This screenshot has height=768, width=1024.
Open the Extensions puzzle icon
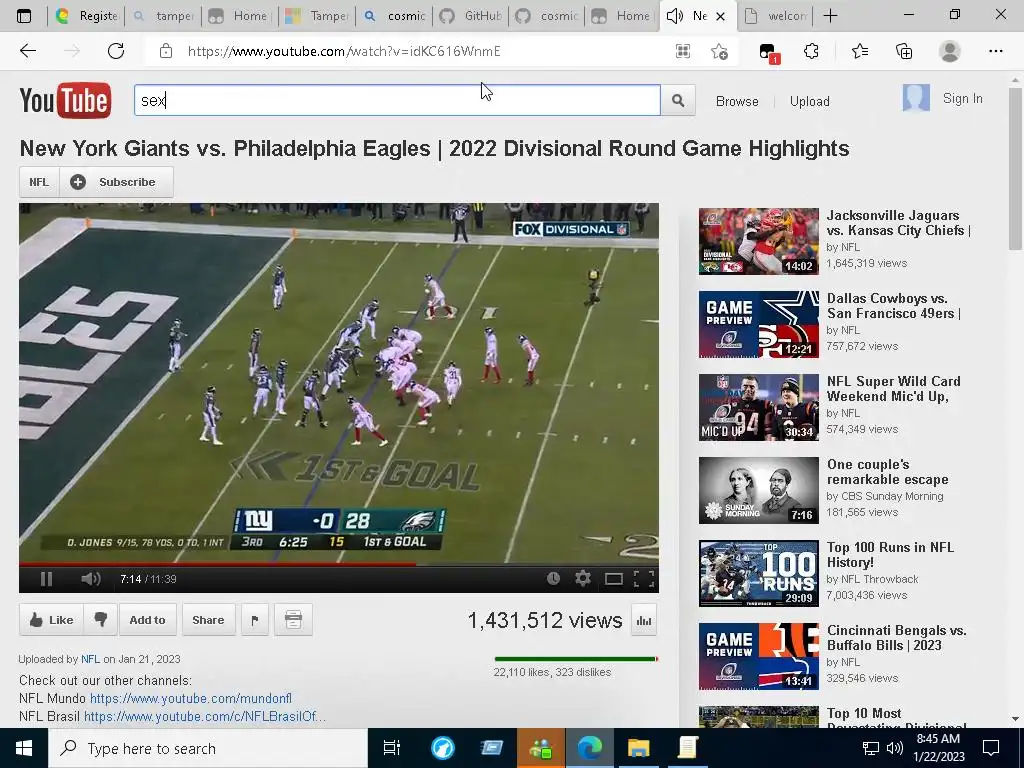click(x=811, y=51)
